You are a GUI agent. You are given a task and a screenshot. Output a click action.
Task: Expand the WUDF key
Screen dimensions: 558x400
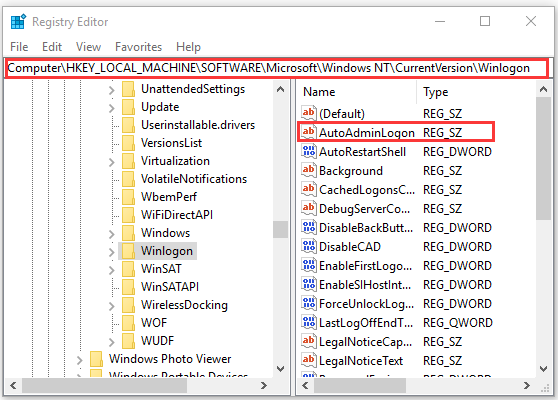(x=112, y=342)
